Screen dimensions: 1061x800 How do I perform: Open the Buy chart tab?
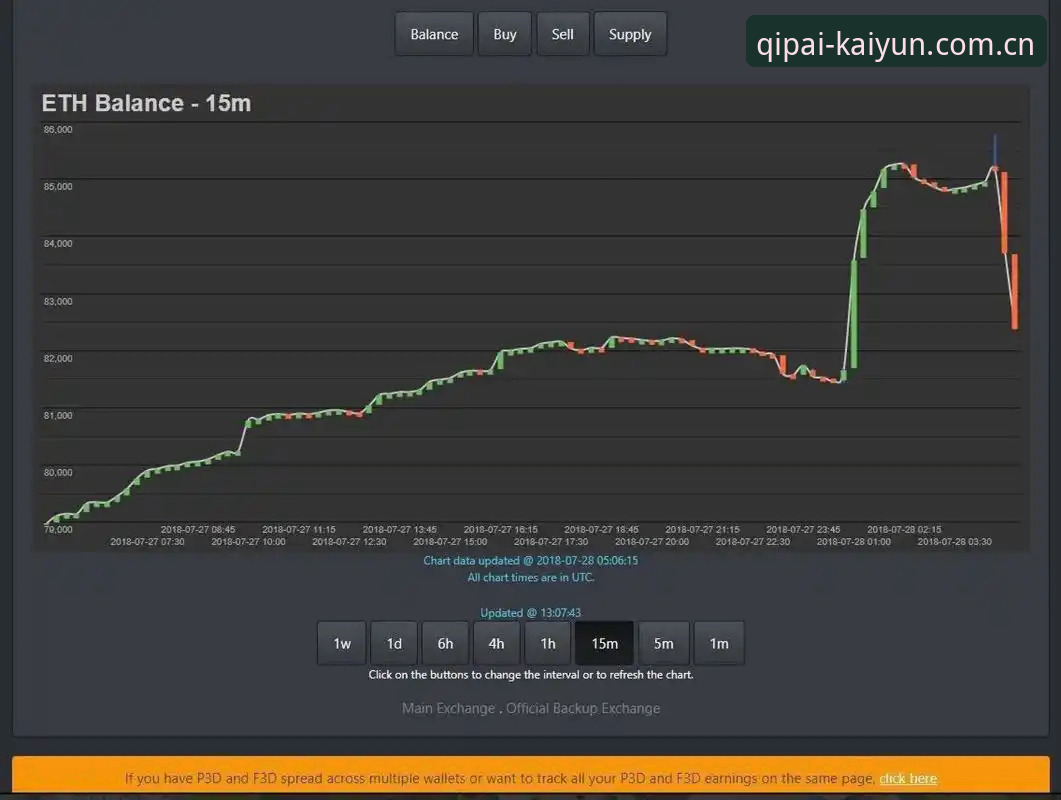click(505, 34)
